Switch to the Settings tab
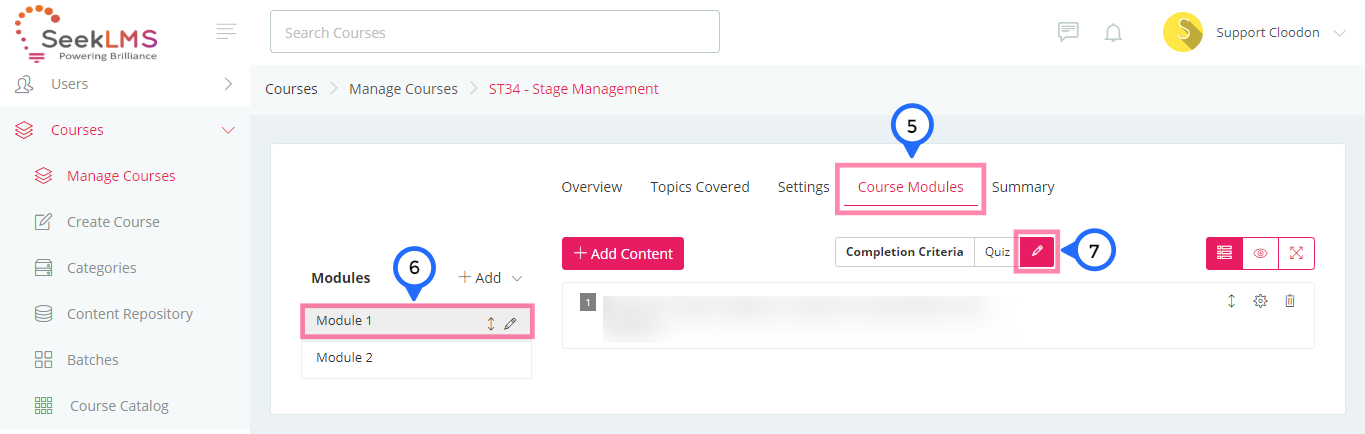 803,187
